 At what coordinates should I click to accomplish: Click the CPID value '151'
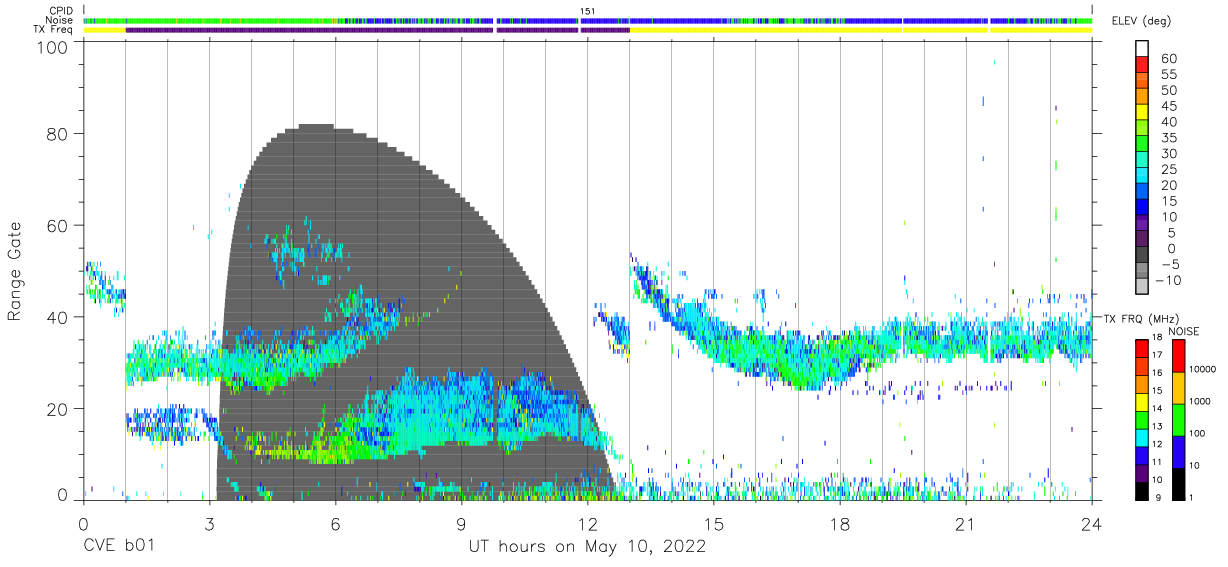pos(588,11)
